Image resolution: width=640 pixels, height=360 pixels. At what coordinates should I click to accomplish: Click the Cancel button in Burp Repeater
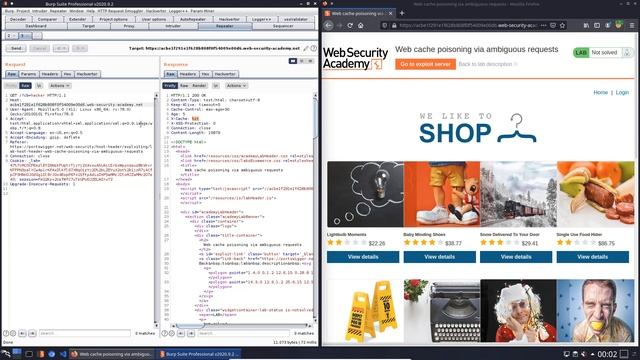[x=39, y=48]
